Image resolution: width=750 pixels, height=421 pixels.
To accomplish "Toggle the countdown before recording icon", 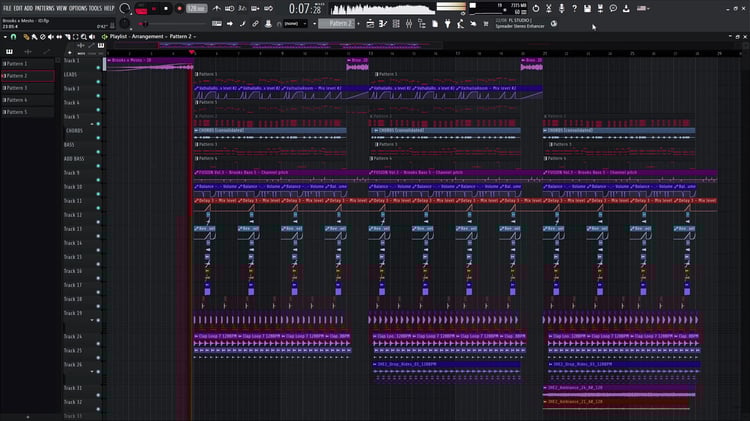I will [x=242, y=9].
